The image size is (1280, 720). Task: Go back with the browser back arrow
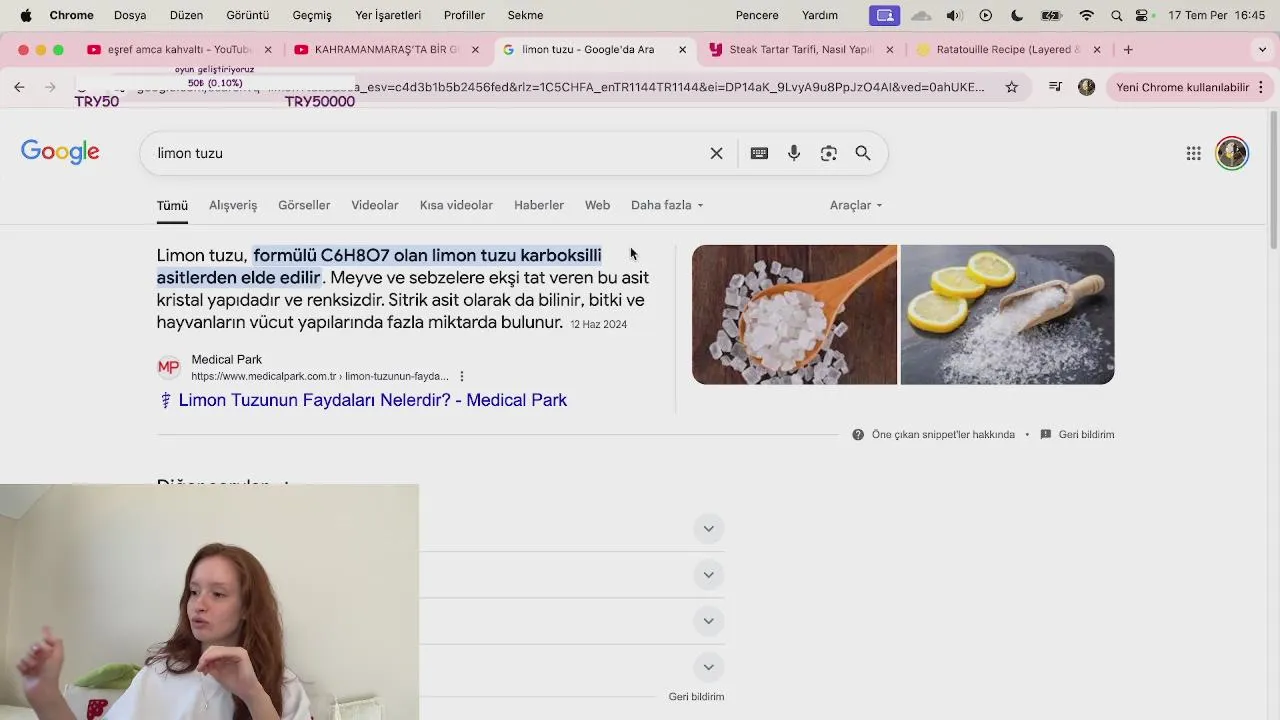[19, 87]
